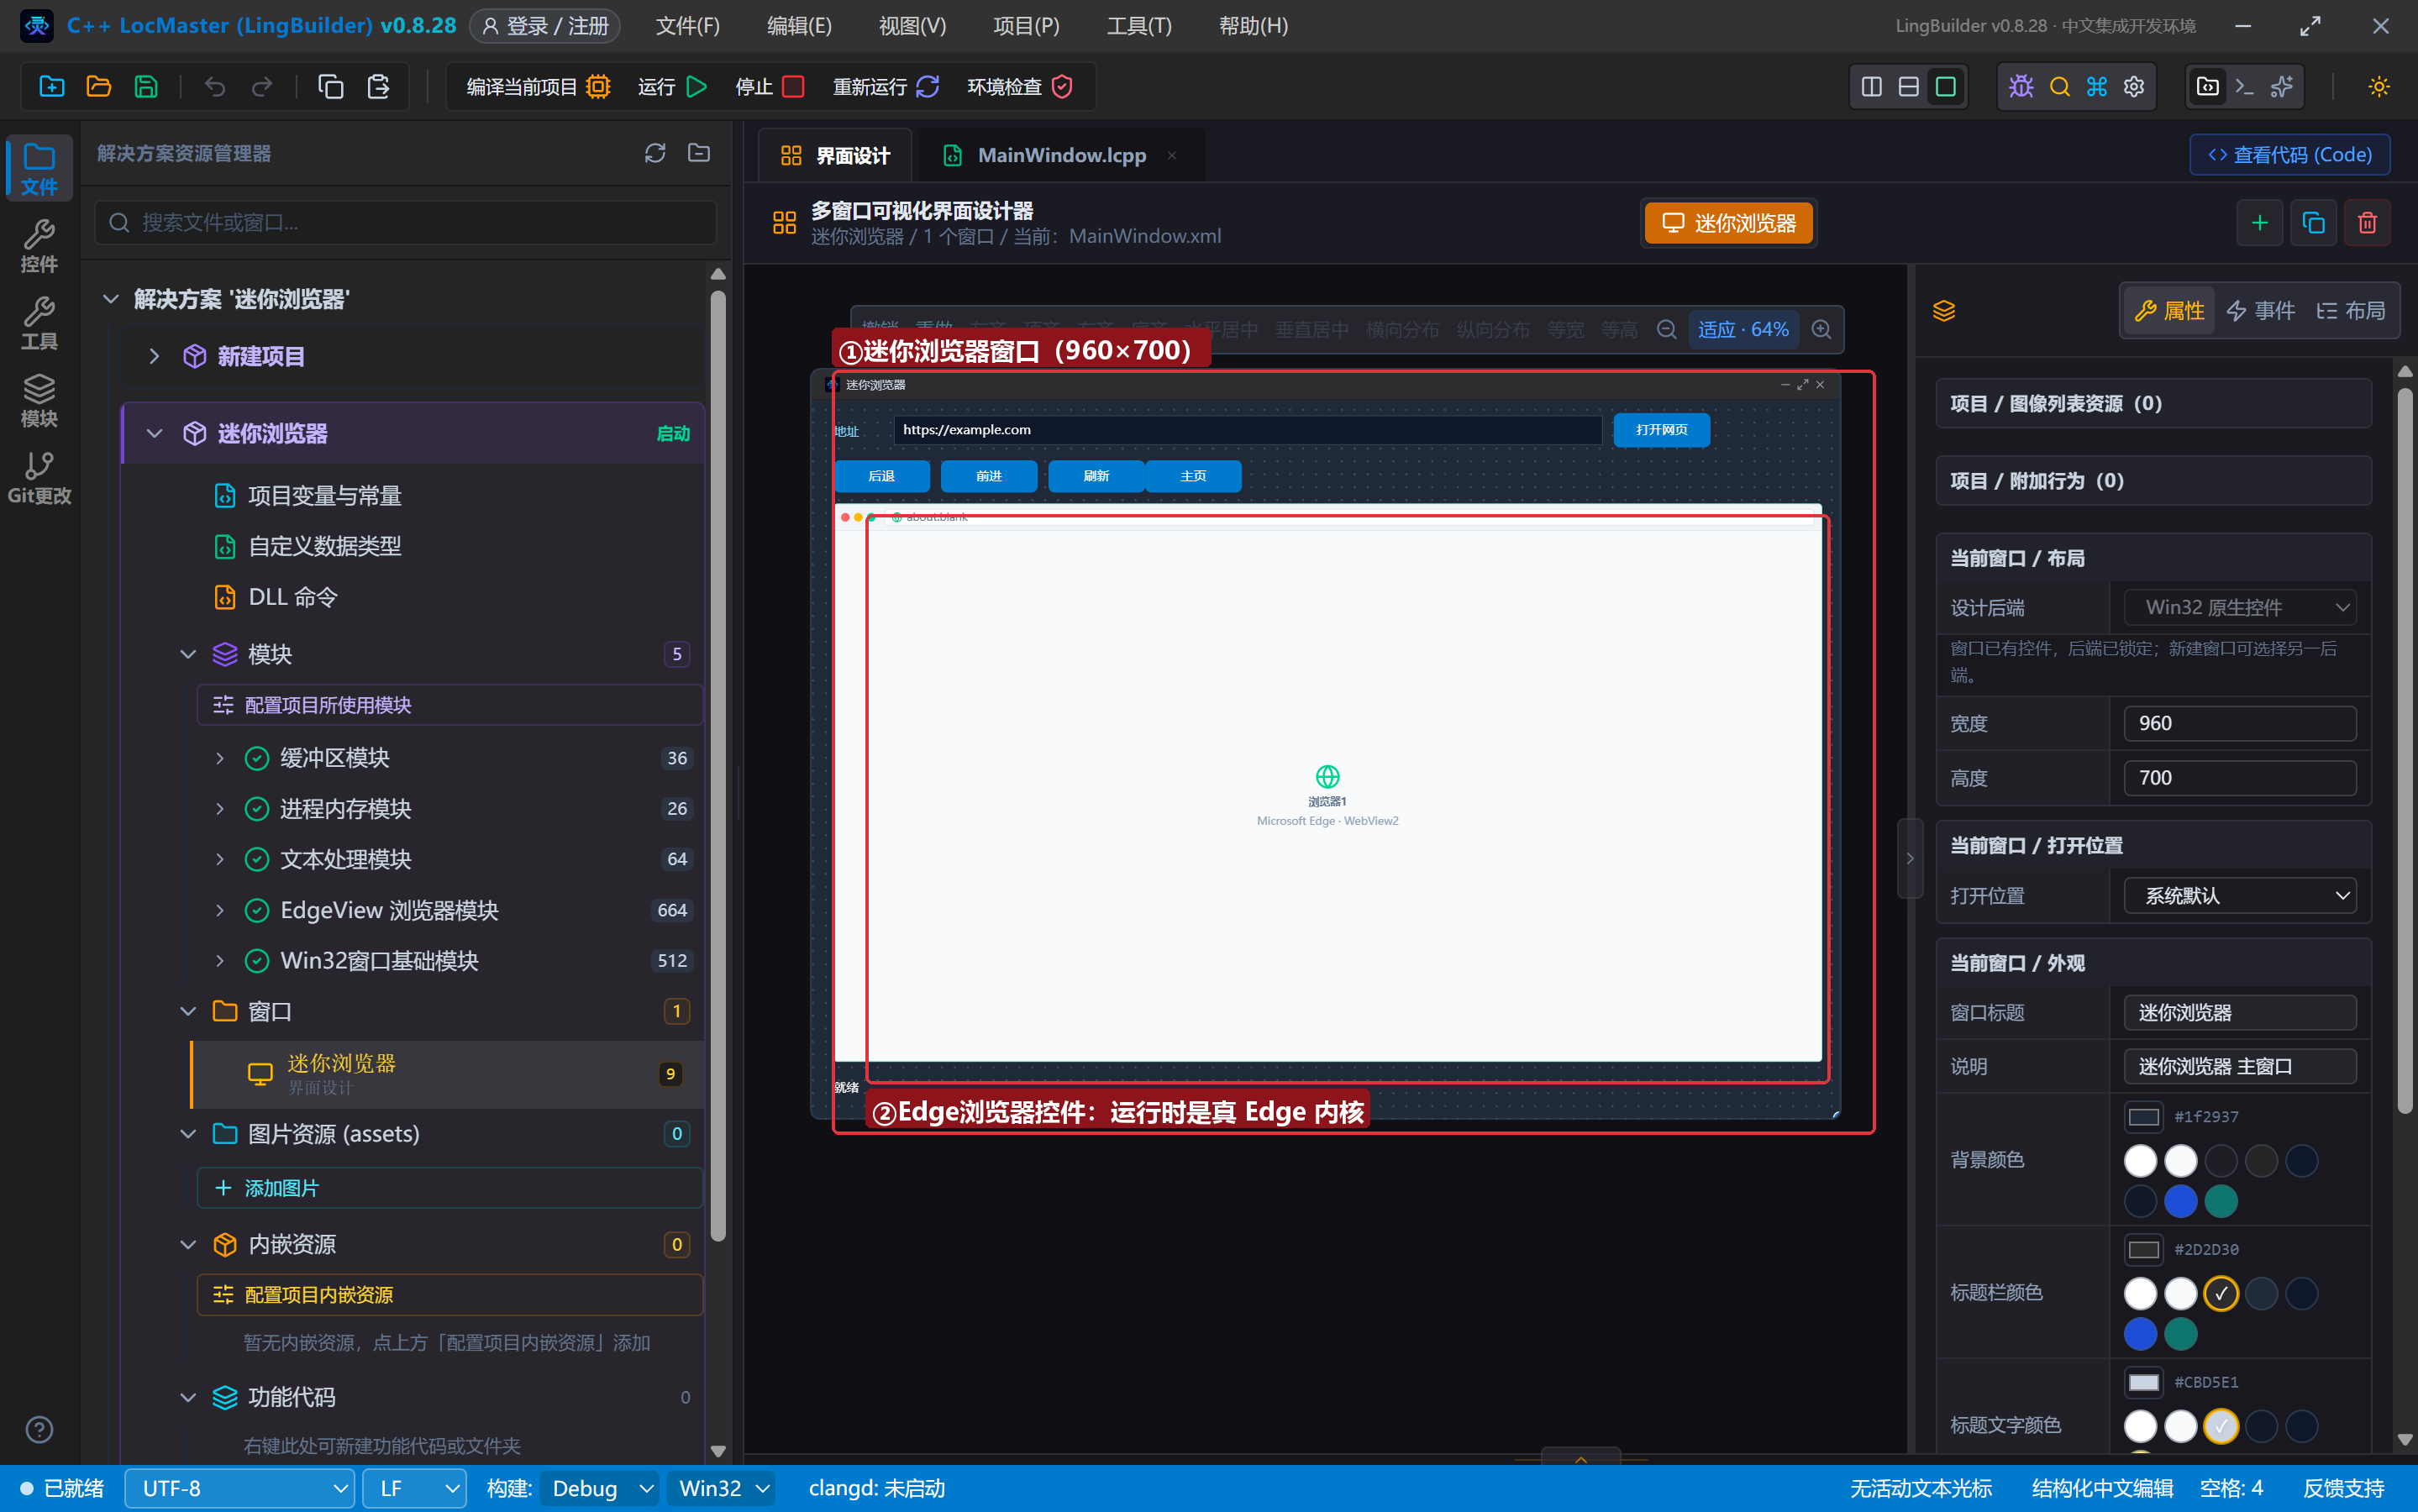This screenshot has height=1512, width=2418.
Task: Open the 打开位置 系统默认 dropdown
Action: (x=2239, y=895)
